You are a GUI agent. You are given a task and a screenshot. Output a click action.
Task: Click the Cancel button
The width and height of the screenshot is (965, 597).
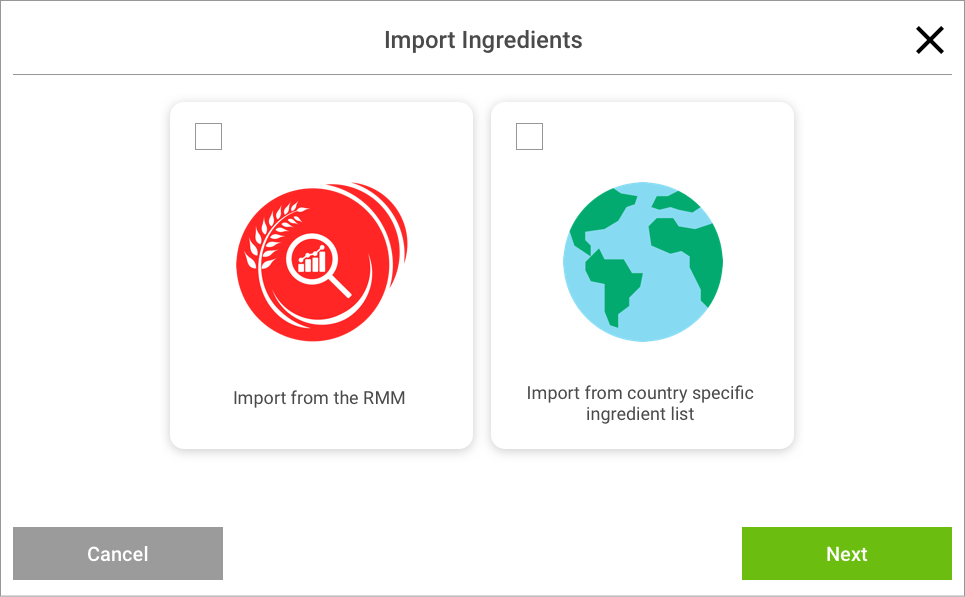click(118, 553)
